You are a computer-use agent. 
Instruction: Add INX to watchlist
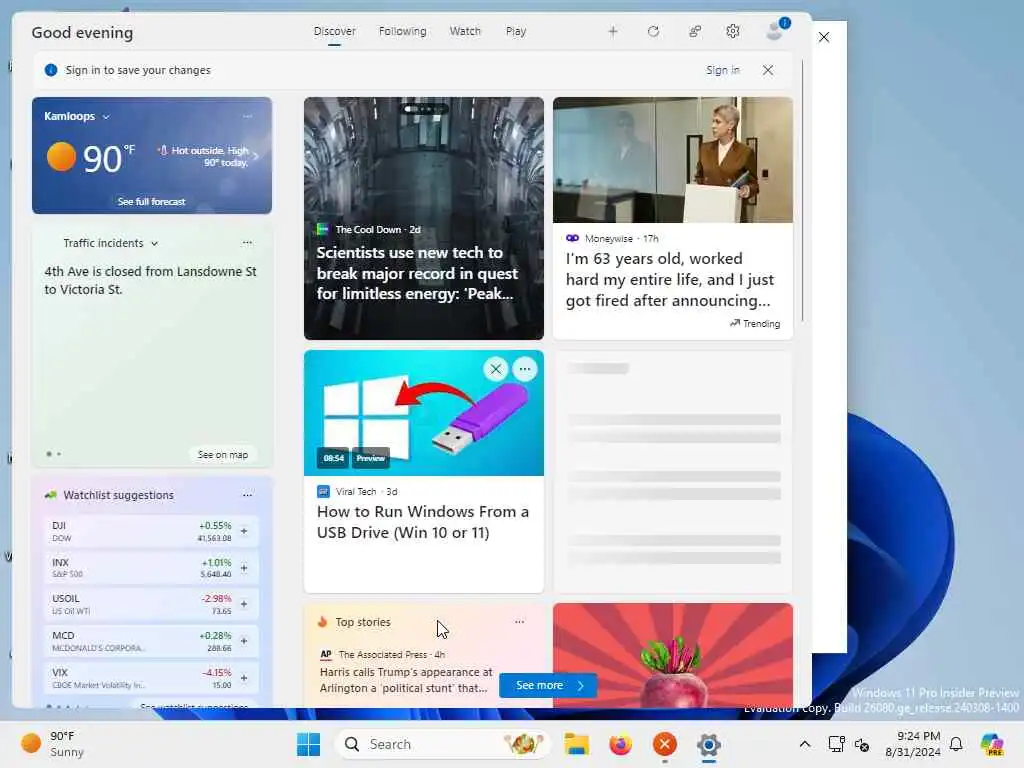244,568
